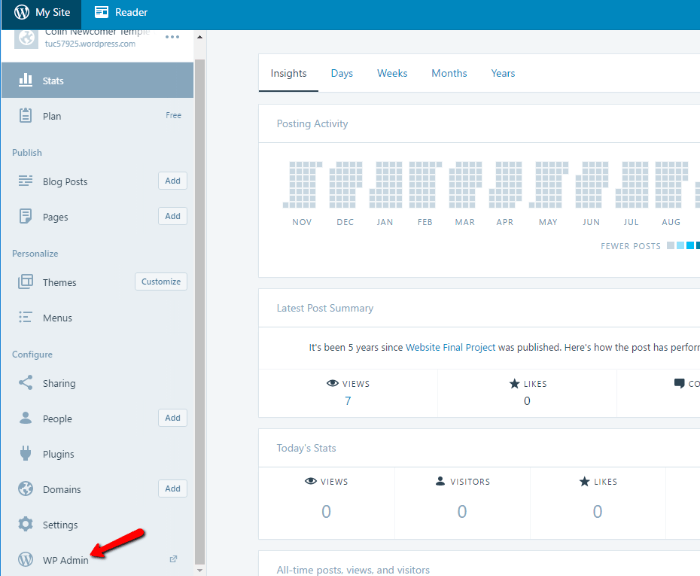The width and height of the screenshot is (700, 576).
Task: Open Blog Posts in sidebar
Action: (65, 181)
